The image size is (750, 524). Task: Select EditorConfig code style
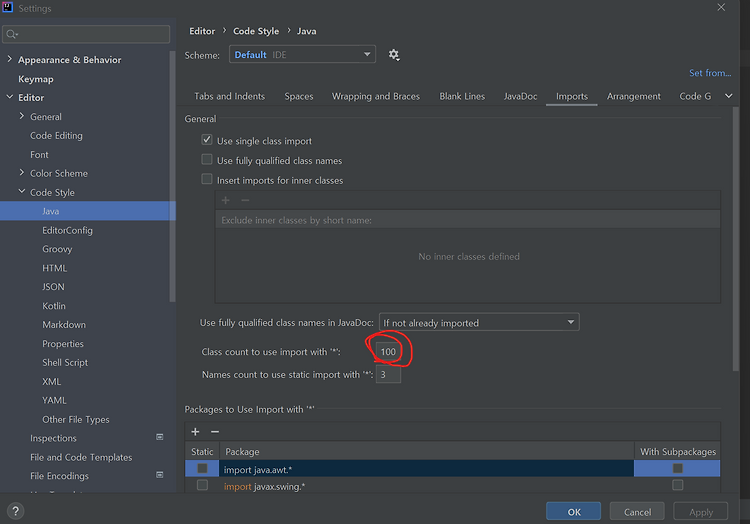(x=67, y=230)
